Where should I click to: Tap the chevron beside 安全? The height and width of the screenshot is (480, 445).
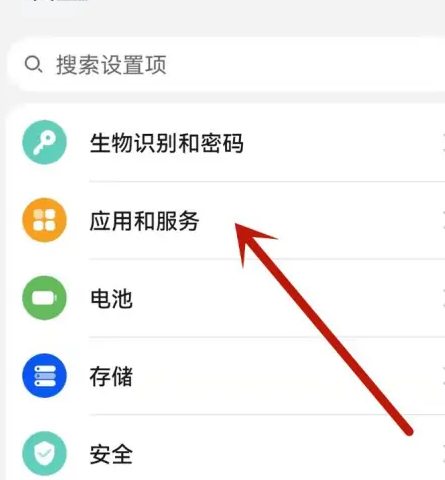click(443, 454)
